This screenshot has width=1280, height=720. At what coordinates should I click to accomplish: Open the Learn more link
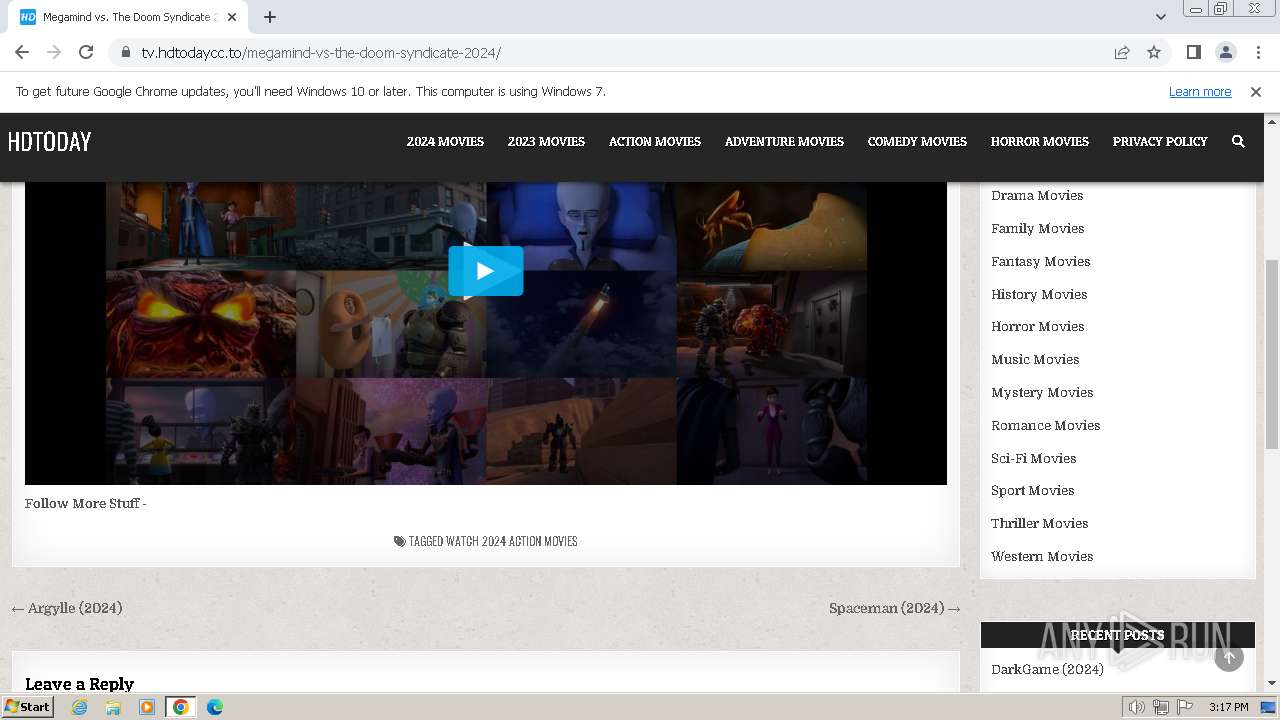pos(1200,92)
